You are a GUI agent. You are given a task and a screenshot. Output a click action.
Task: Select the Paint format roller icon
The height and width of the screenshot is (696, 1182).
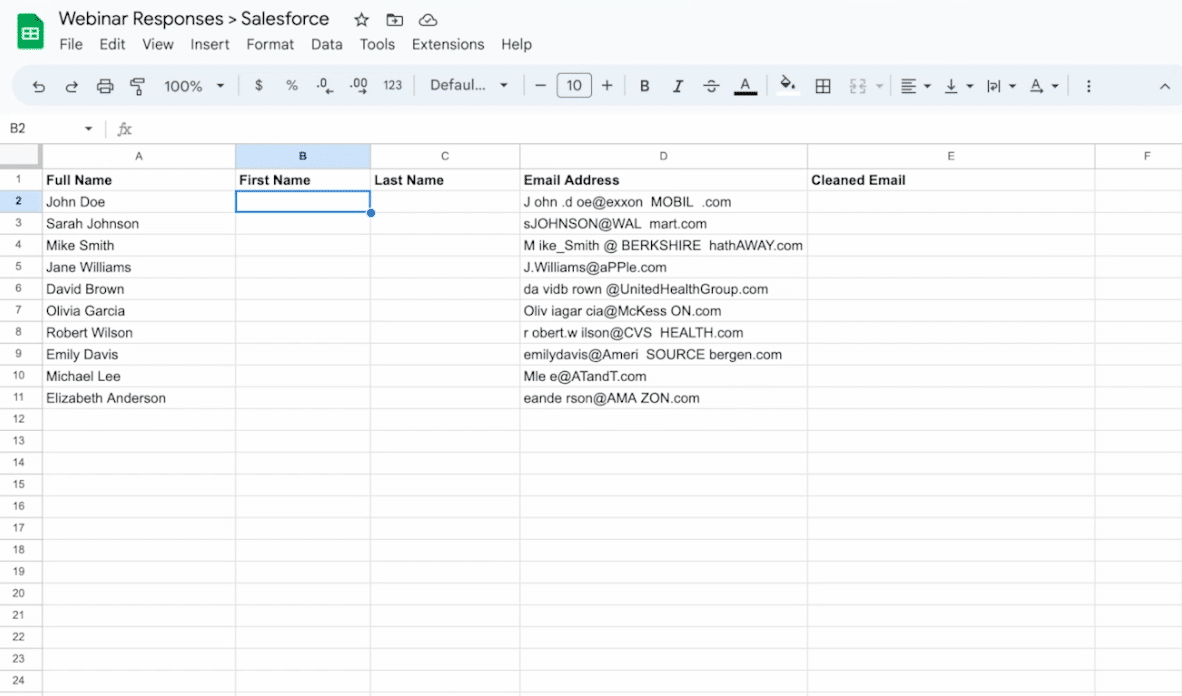[137, 86]
